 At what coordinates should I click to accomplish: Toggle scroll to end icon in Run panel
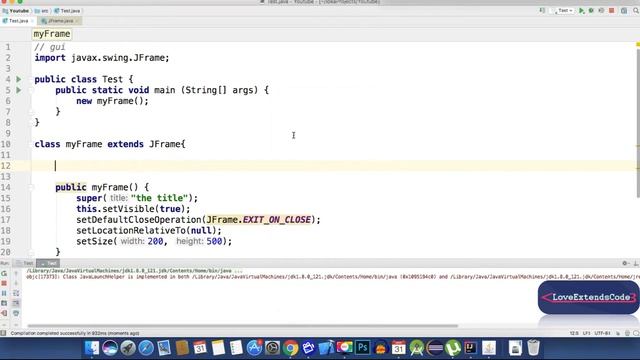click(16, 303)
